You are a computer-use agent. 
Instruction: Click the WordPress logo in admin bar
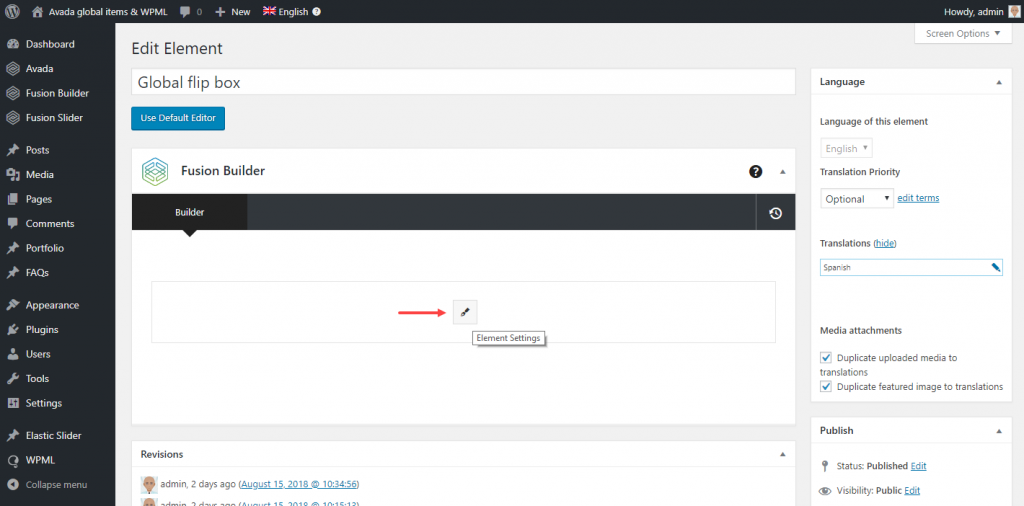pyautogui.click(x=12, y=11)
